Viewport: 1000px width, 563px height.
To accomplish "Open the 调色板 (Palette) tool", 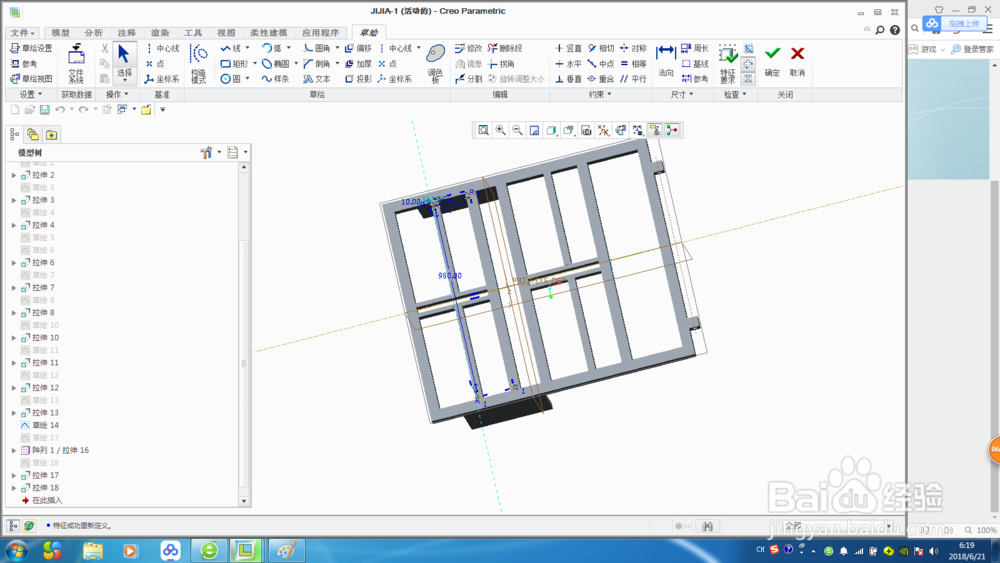I will pos(436,64).
